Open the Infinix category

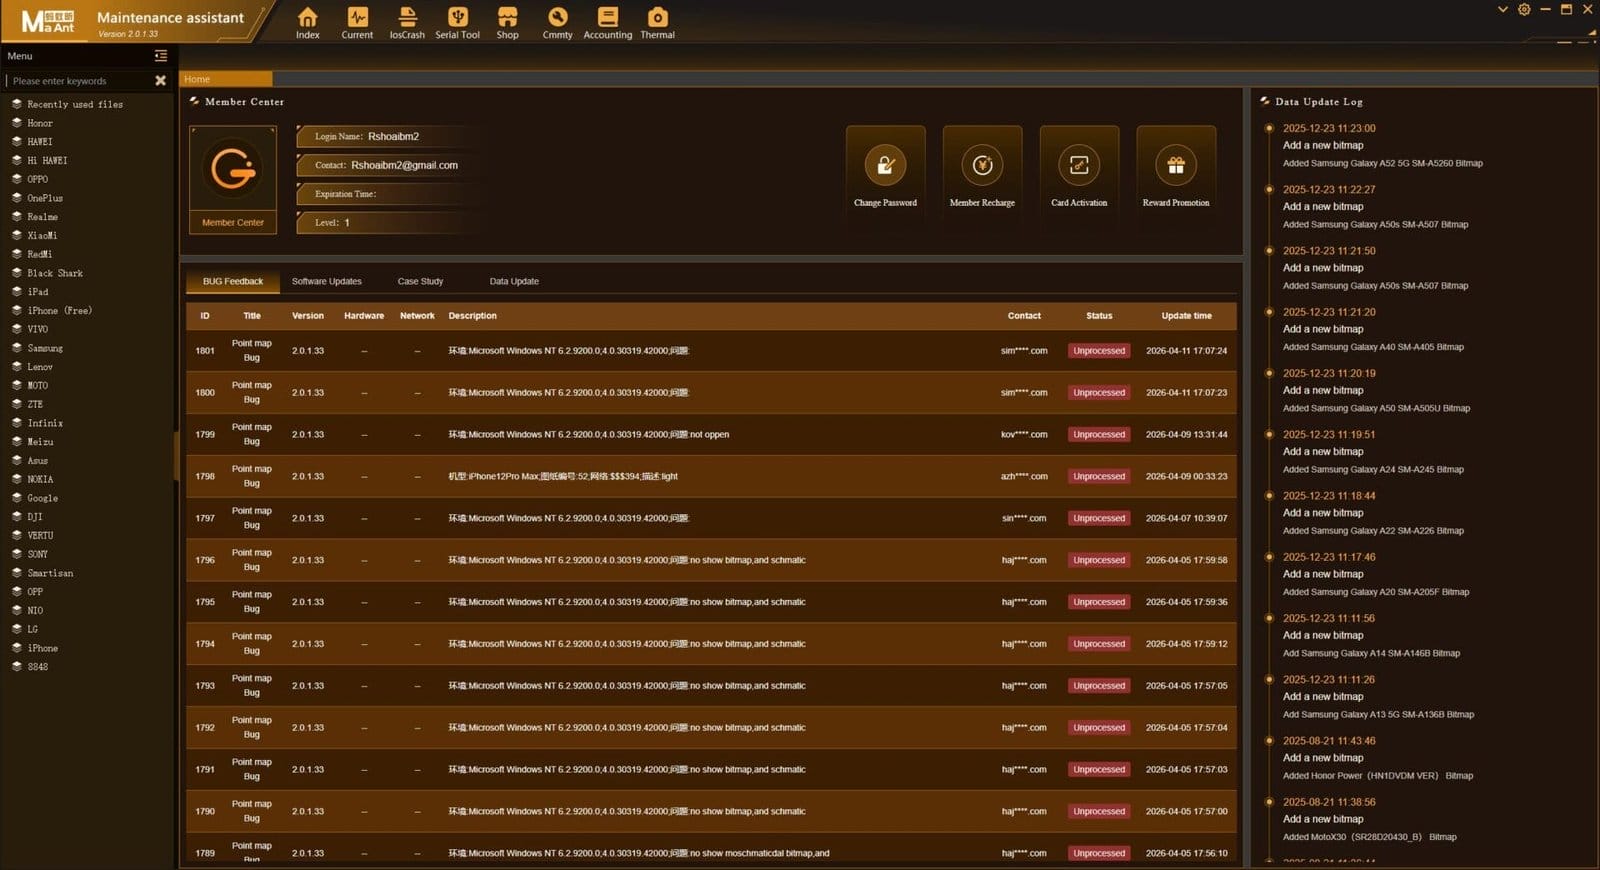tap(37, 423)
